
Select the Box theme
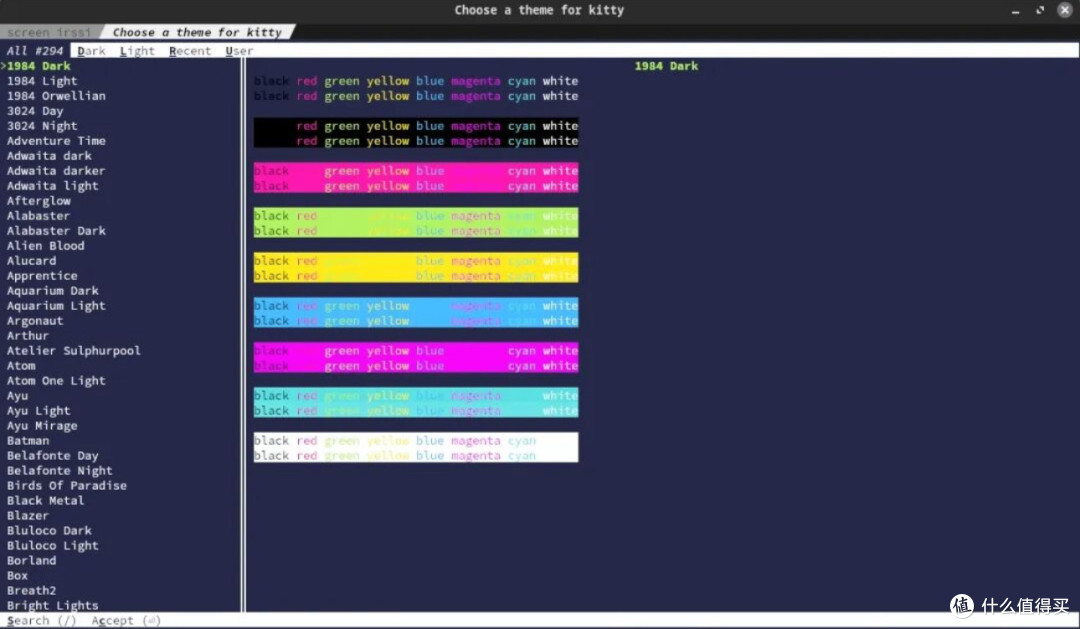(x=17, y=575)
